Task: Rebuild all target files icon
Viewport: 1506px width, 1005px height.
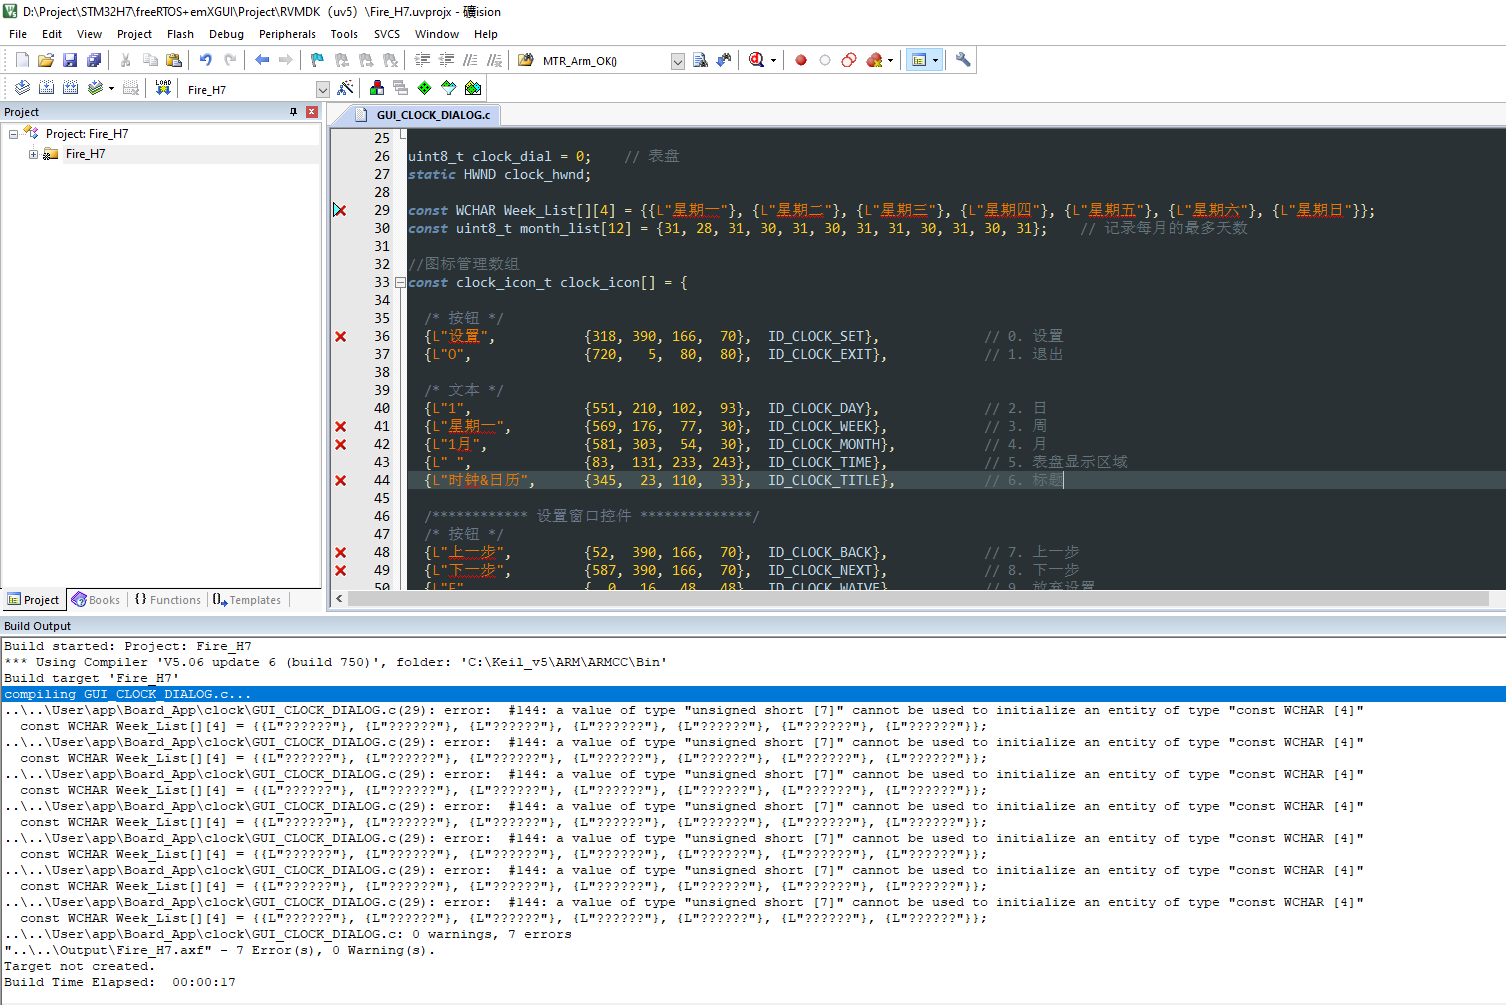Action: coord(70,88)
